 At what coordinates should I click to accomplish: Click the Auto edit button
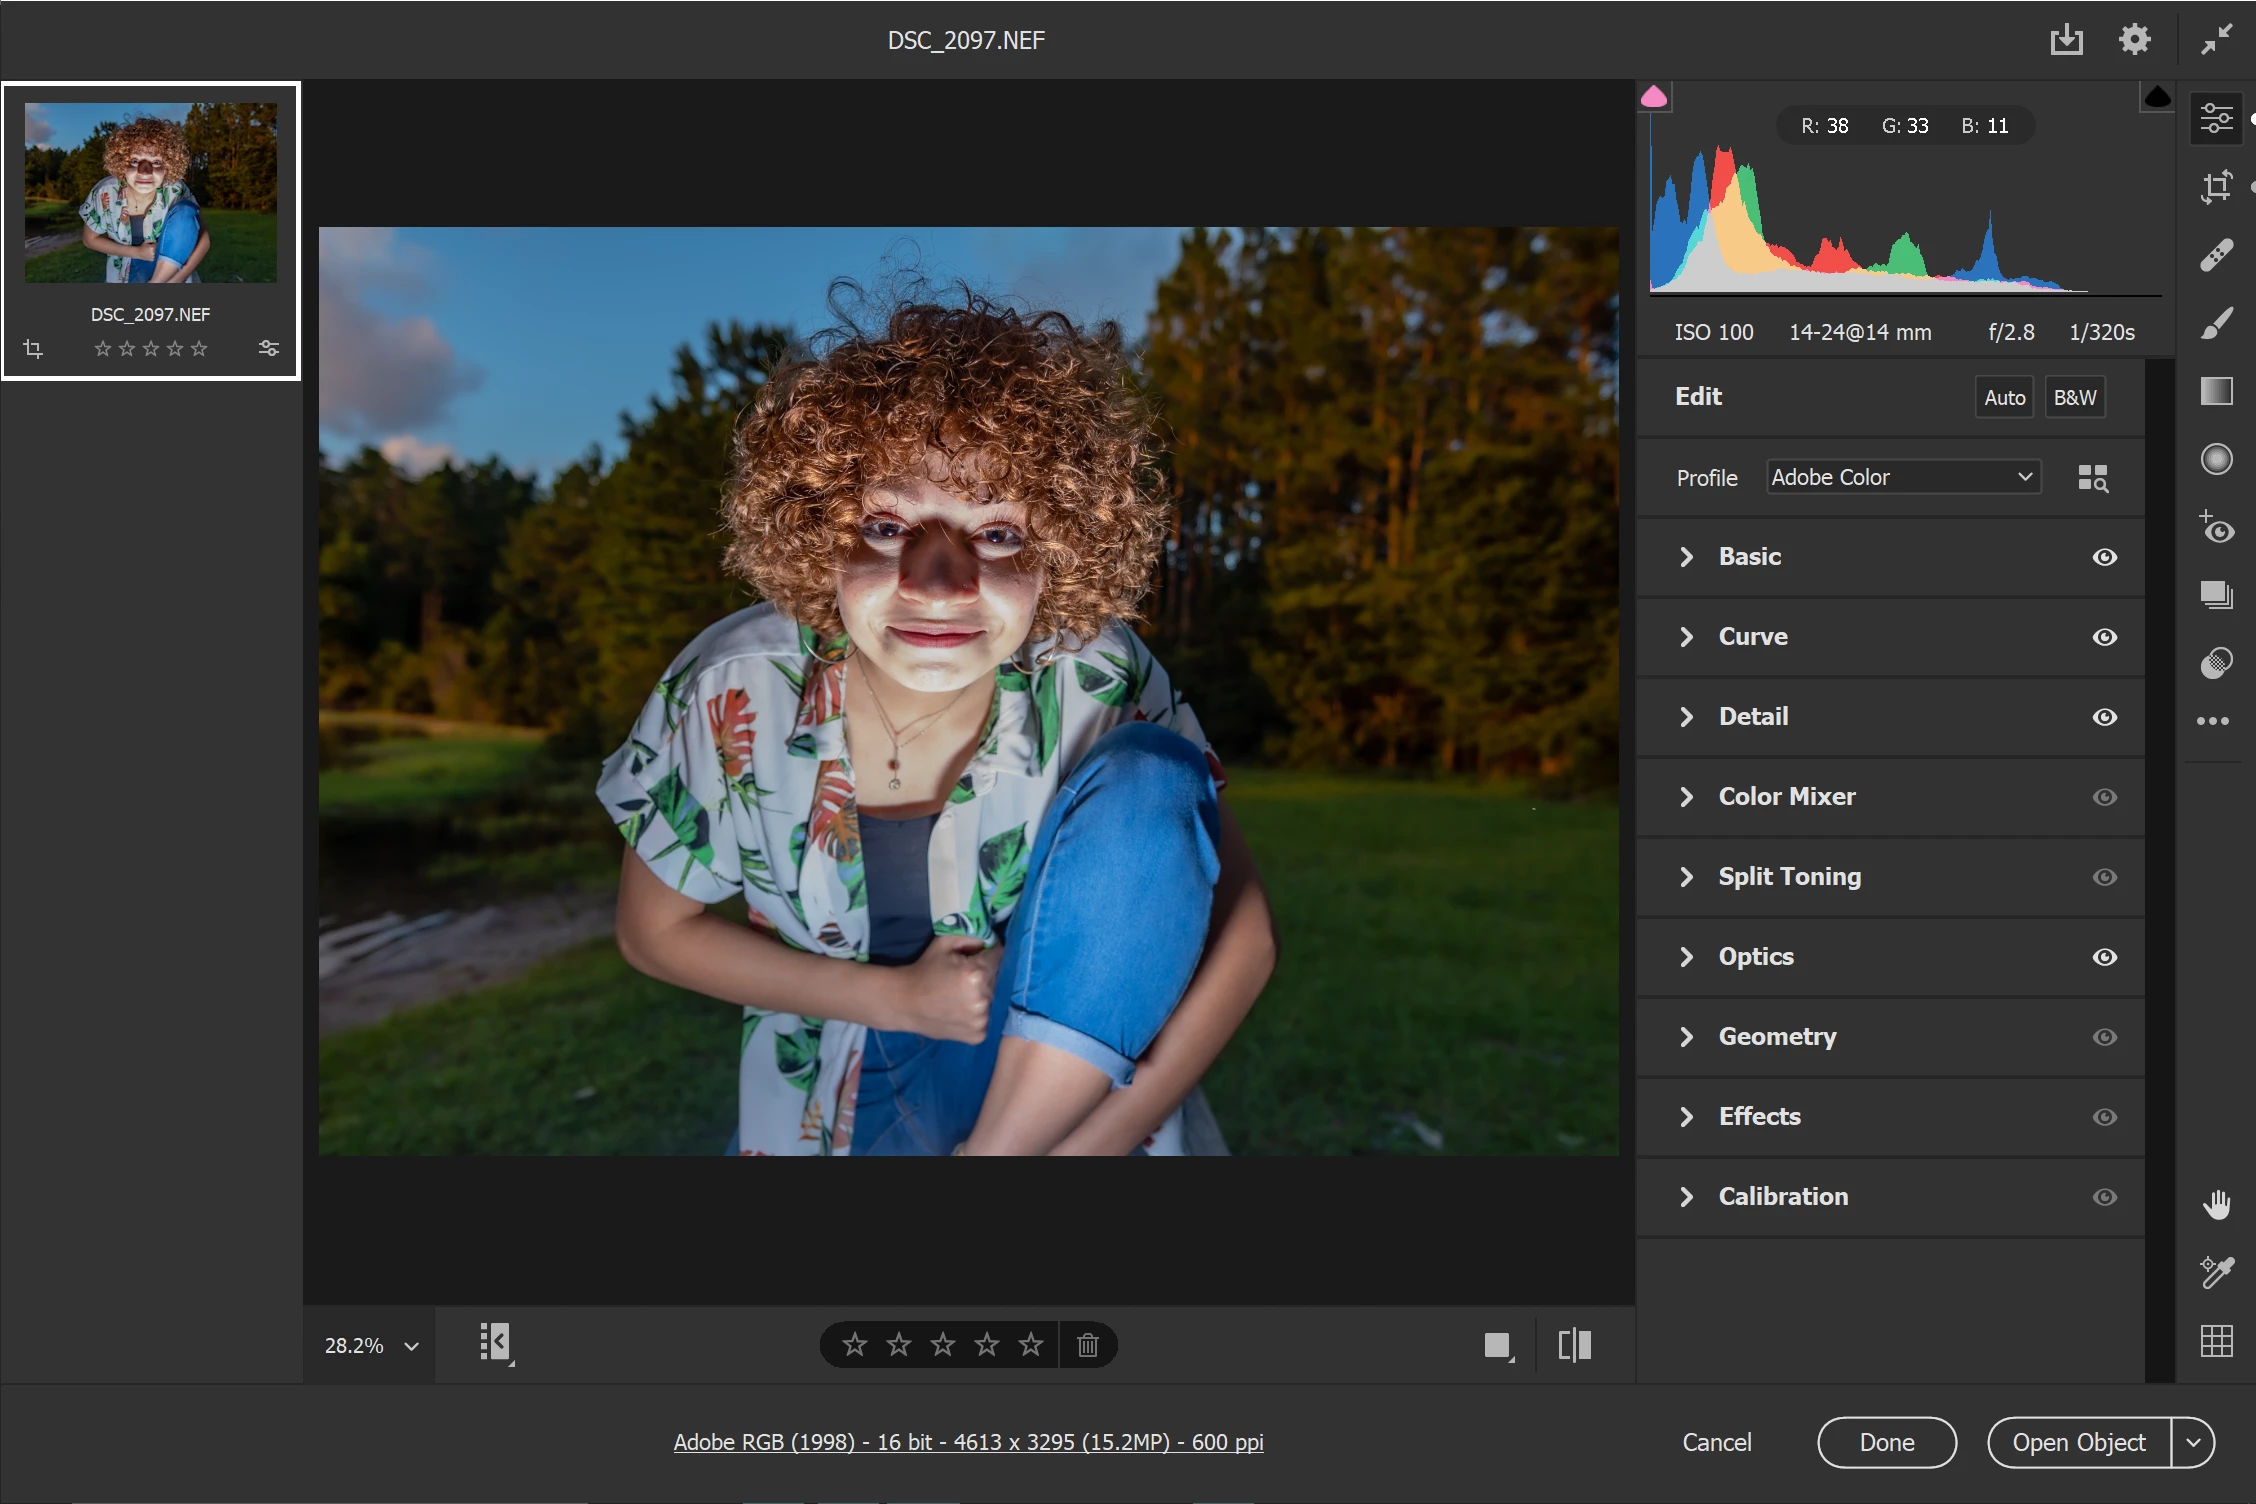coord(2004,397)
